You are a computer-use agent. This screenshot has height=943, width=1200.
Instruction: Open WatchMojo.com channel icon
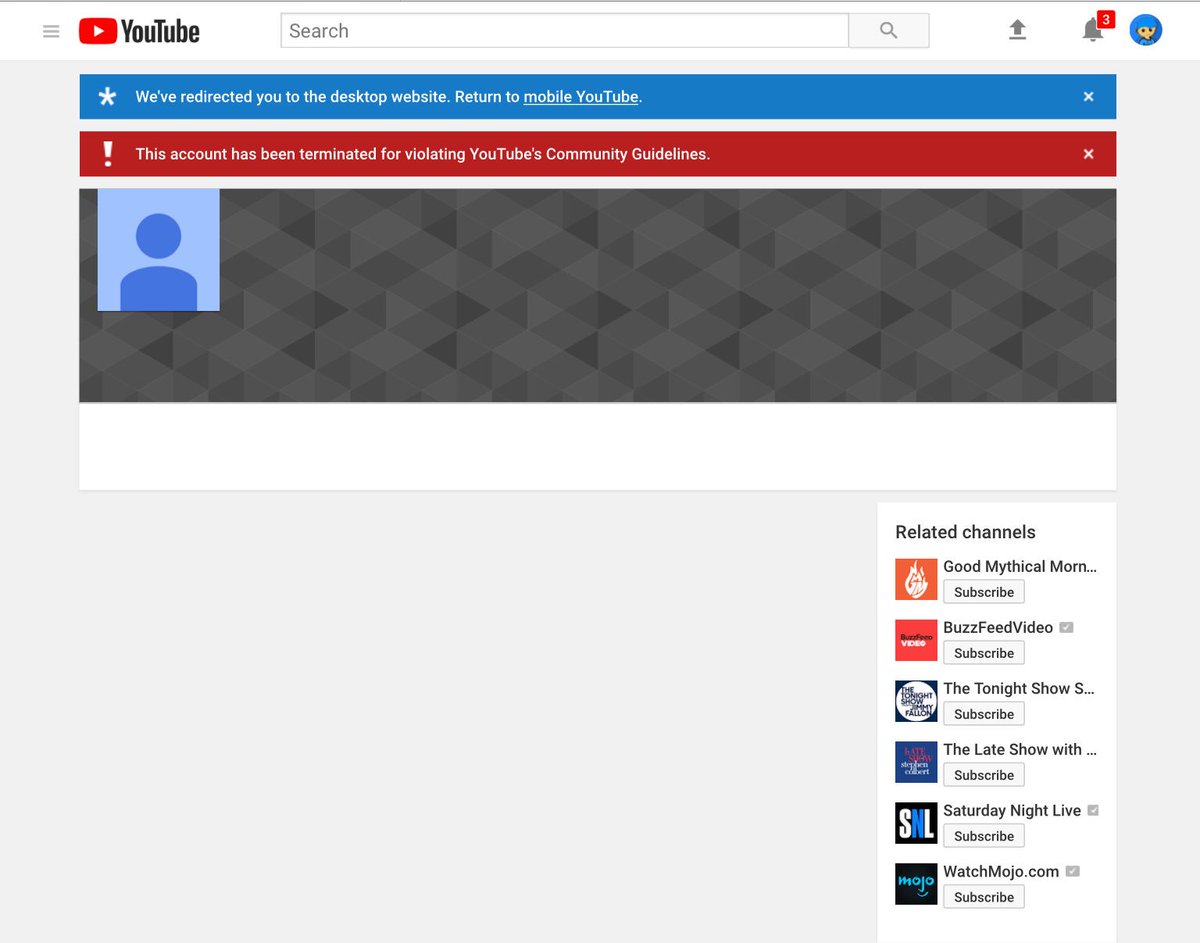coord(916,885)
